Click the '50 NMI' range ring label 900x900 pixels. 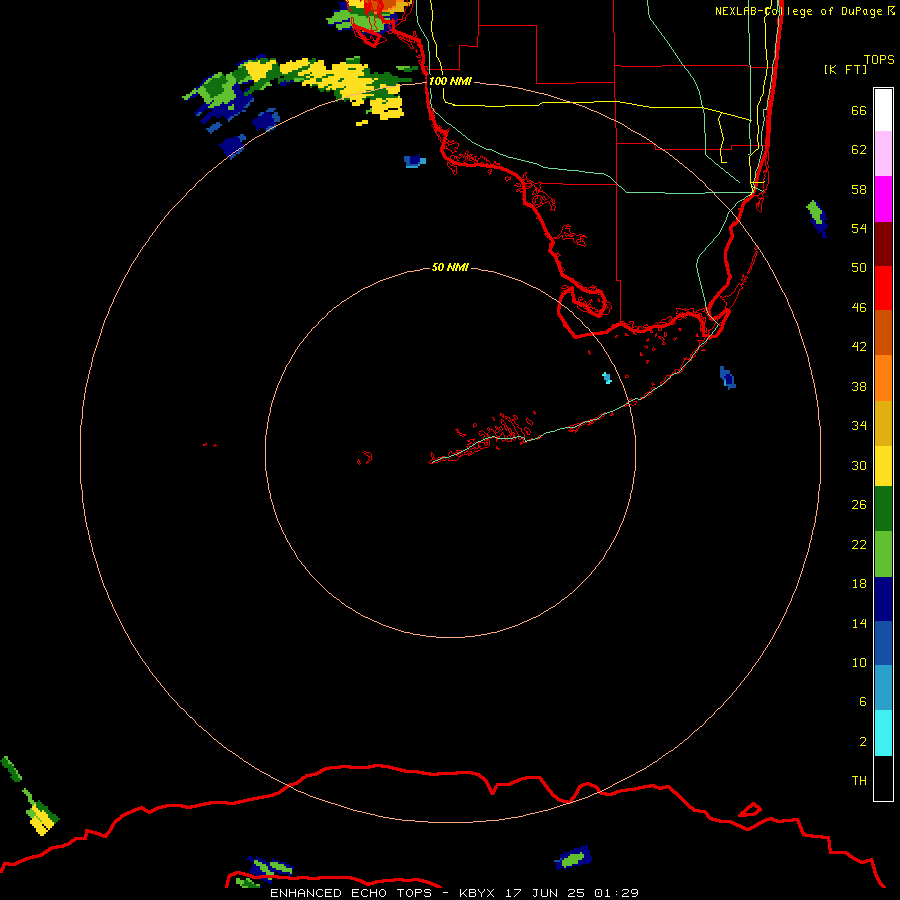(450, 267)
